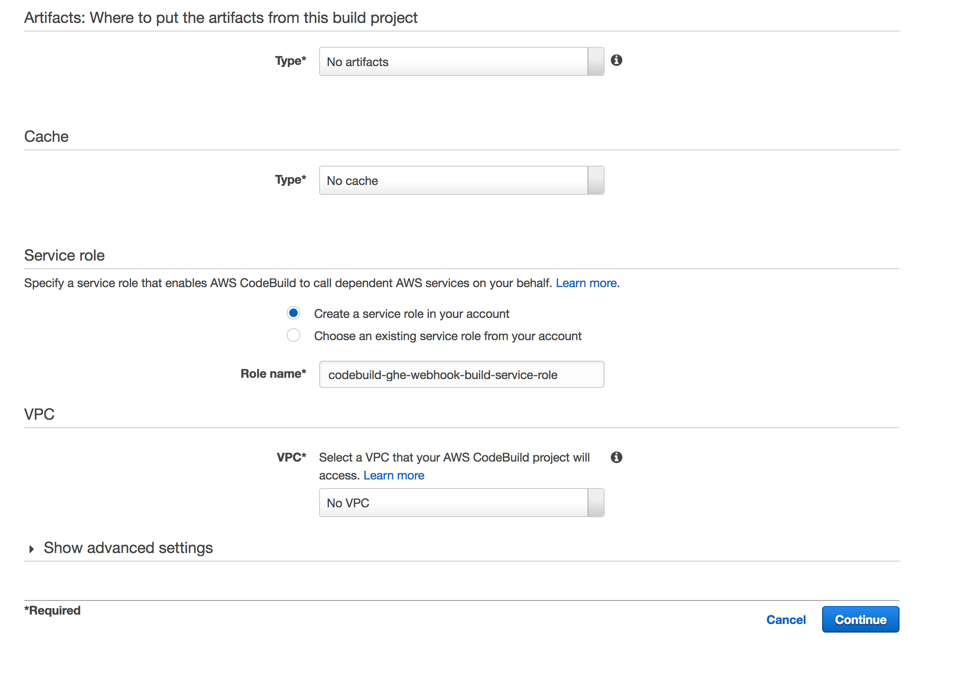Open the Artifacts Type 'No artifacts' dropdown
974x675 pixels.
click(x=455, y=62)
